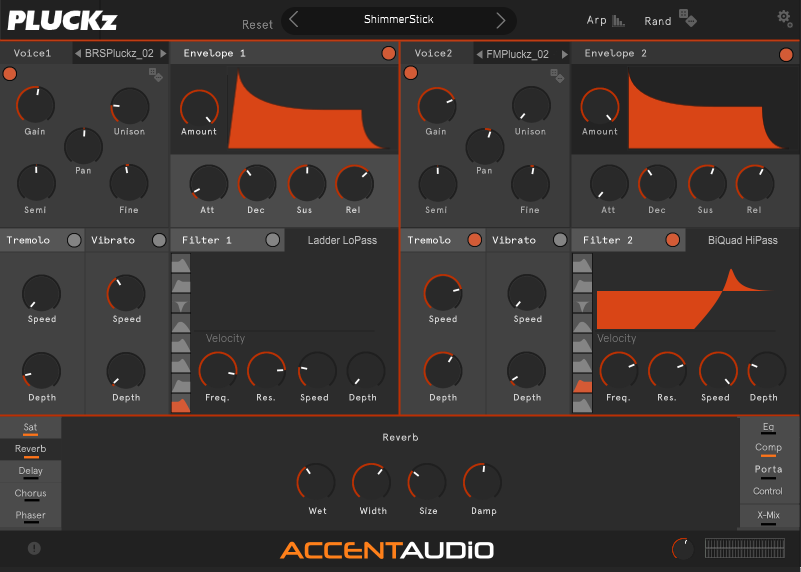Click the Rand dice icon

tap(687, 18)
